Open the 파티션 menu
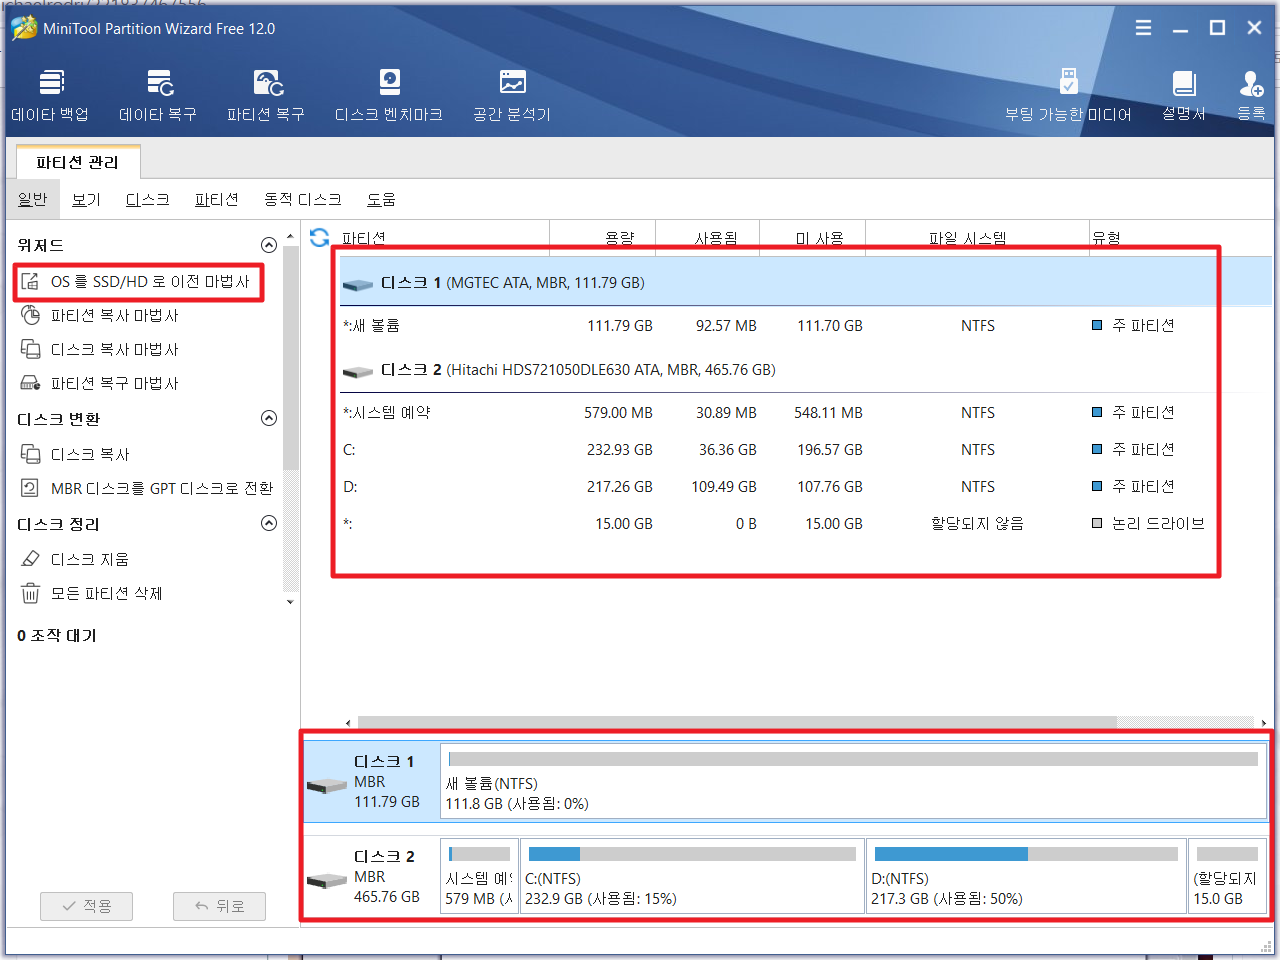The width and height of the screenshot is (1280, 960). (x=217, y=200)
